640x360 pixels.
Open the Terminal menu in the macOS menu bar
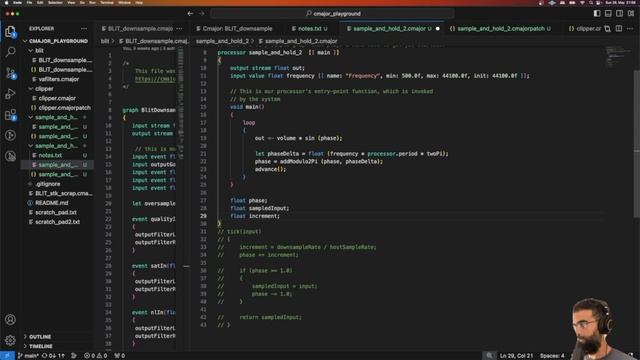click(x=107, y=2)
